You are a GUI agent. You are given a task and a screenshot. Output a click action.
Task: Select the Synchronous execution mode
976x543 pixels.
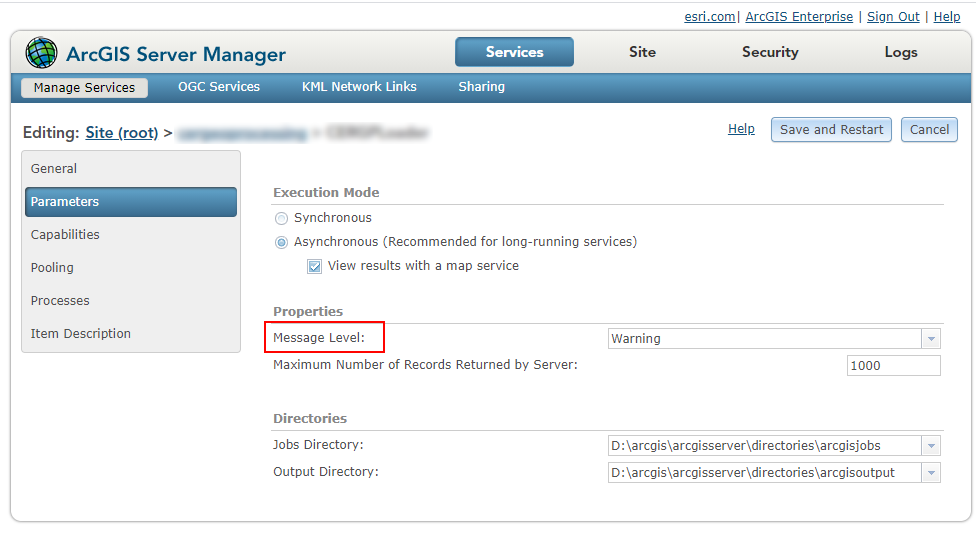point(281,219)
